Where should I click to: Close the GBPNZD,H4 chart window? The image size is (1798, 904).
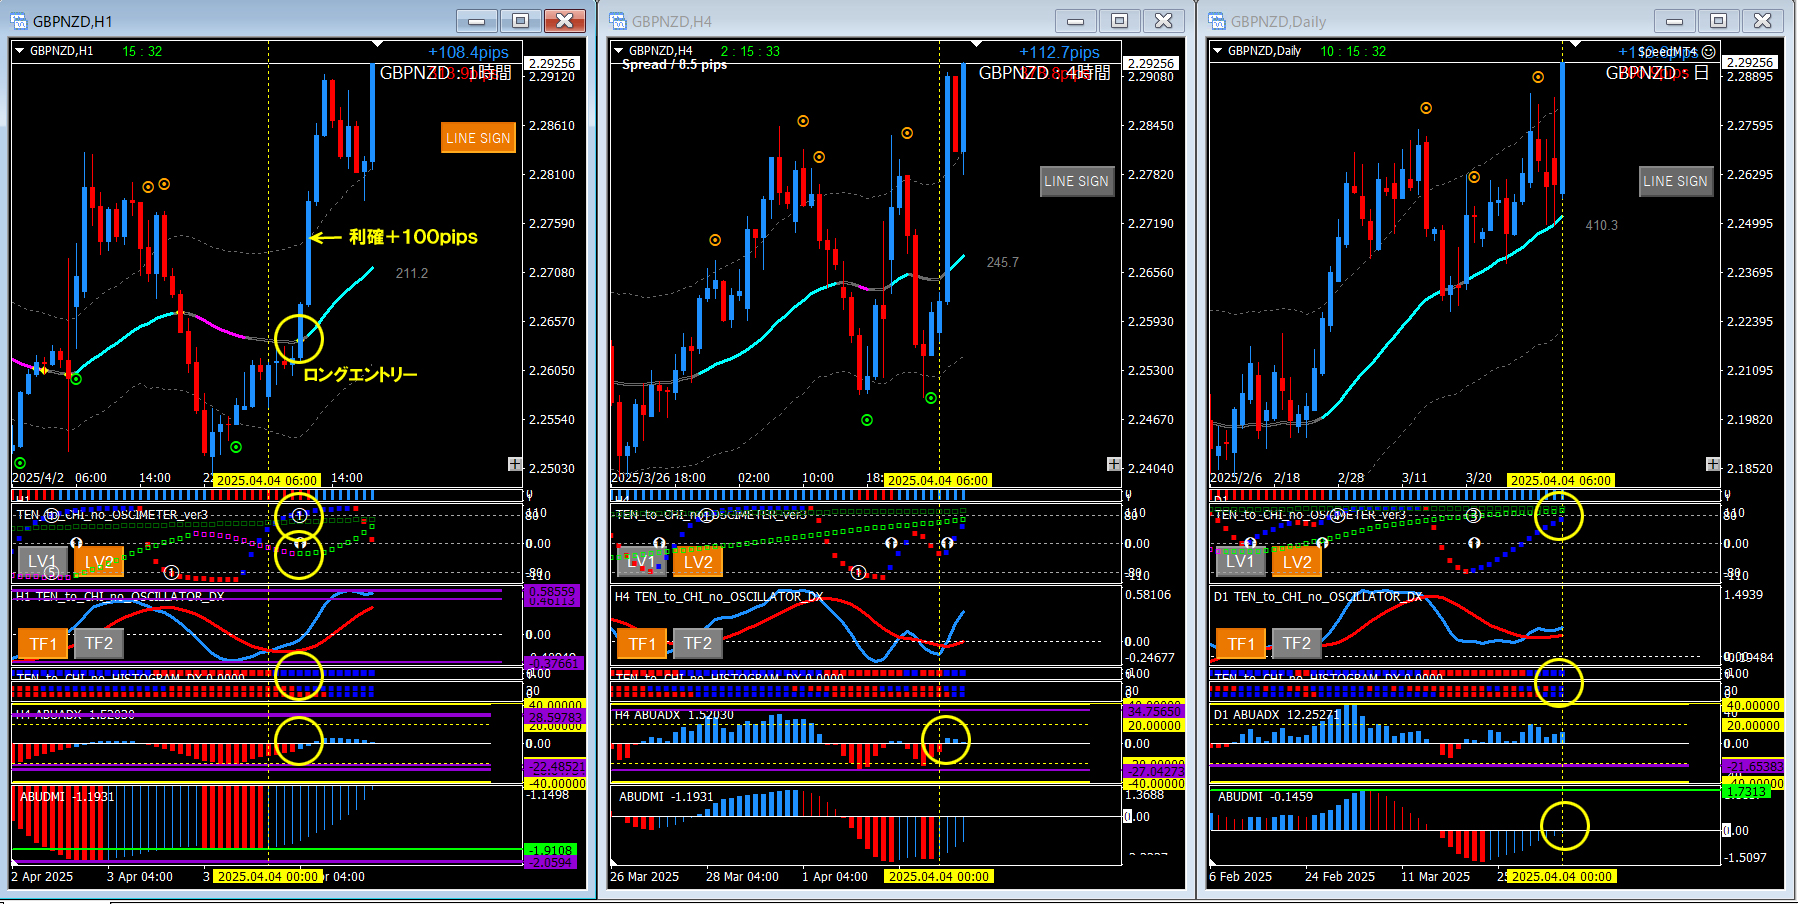coord(1164,21)
